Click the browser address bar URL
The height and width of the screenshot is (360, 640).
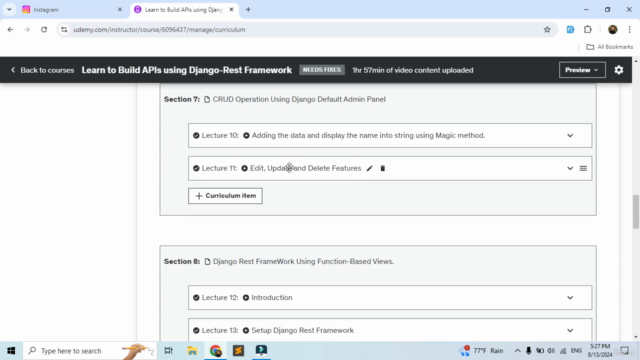click(x=159, y=29)
